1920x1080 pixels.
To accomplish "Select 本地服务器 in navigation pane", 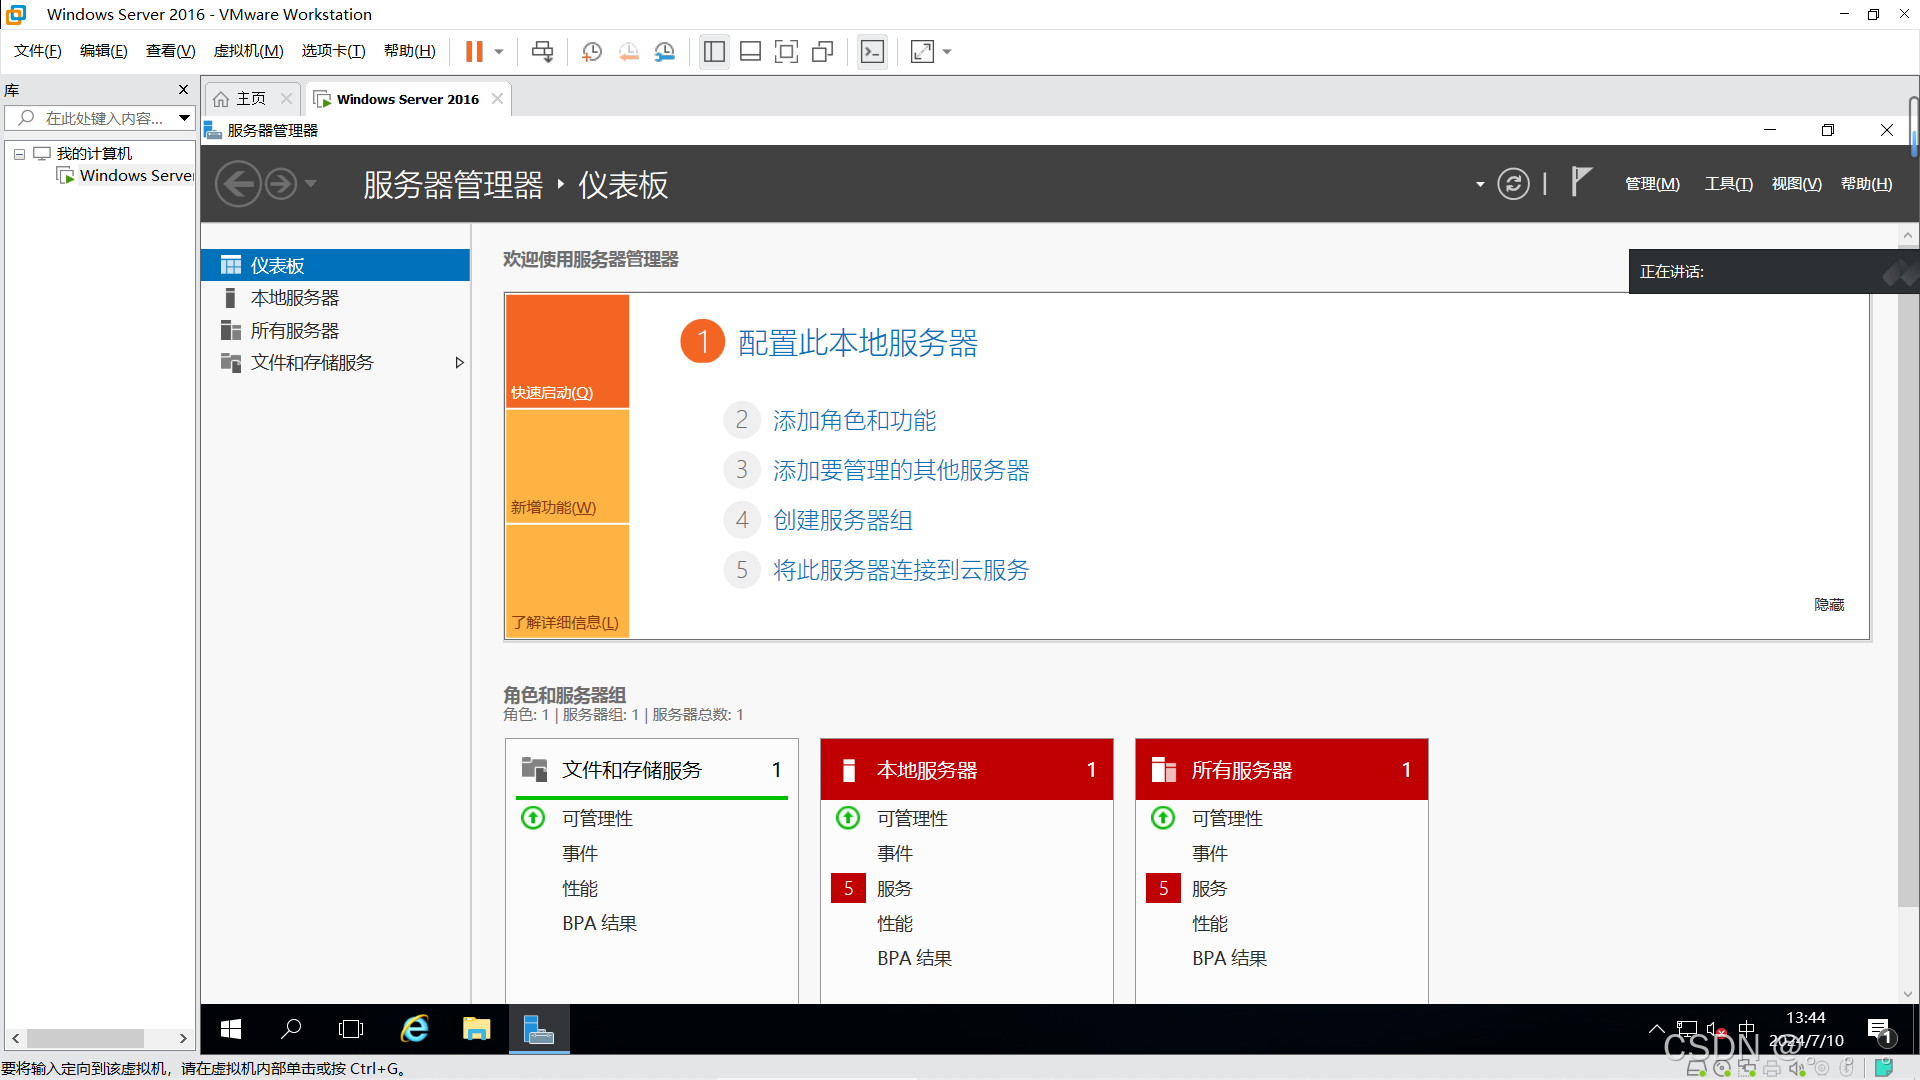I will tap(336, 298).
